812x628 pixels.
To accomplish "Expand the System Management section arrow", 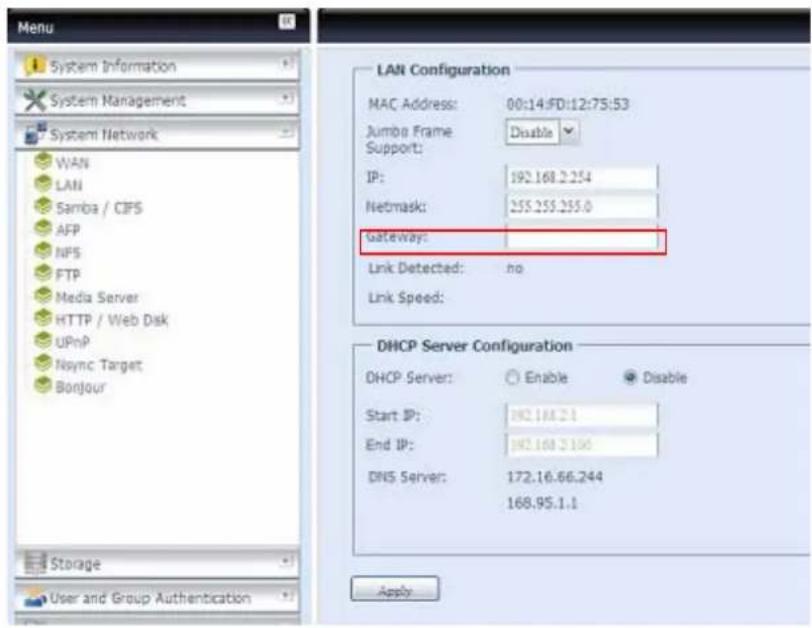I will click(286, 98).
